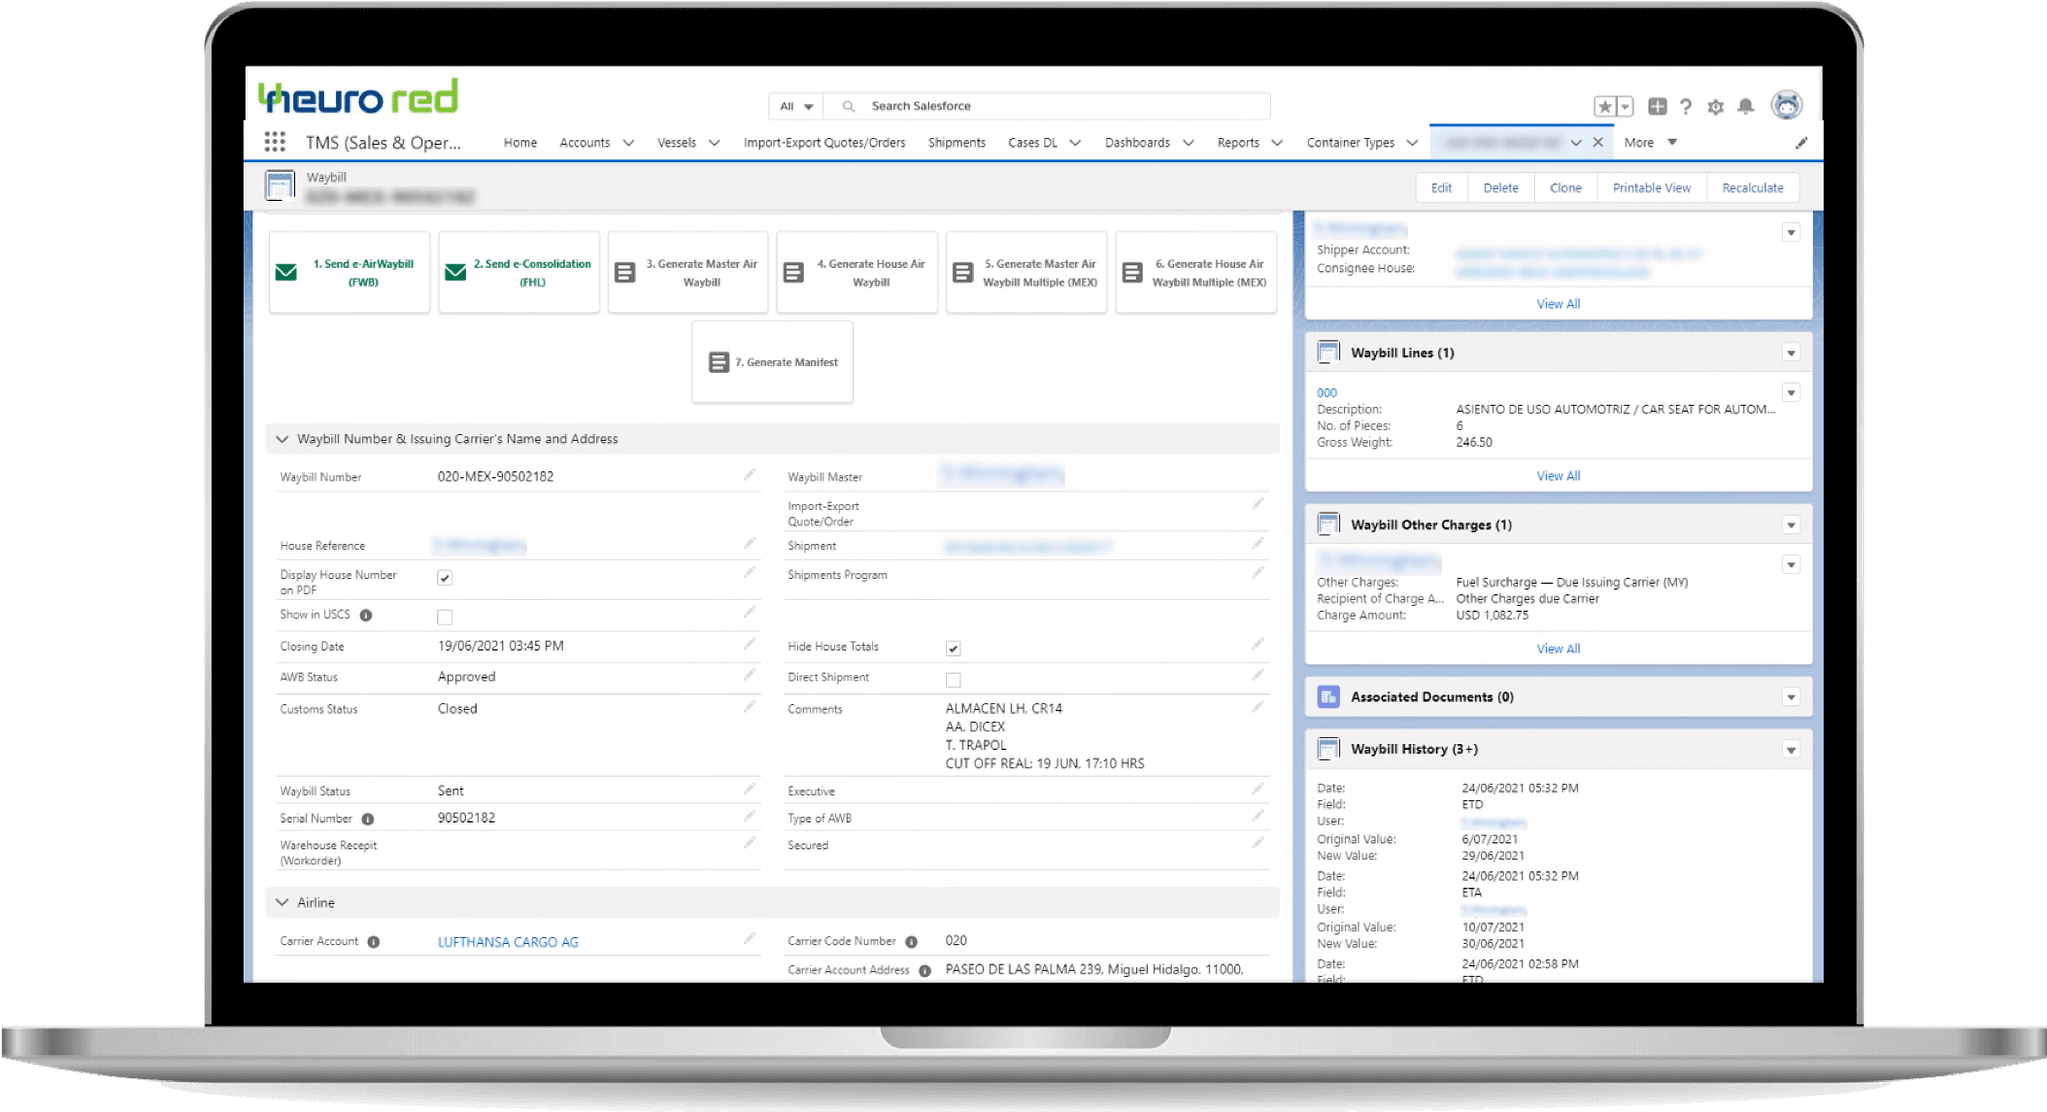Image resolution: width=2047 pixels, height=1112 pixels.
Task: Edit Waybill Number using pencil icon
Action: coord(749,475)
